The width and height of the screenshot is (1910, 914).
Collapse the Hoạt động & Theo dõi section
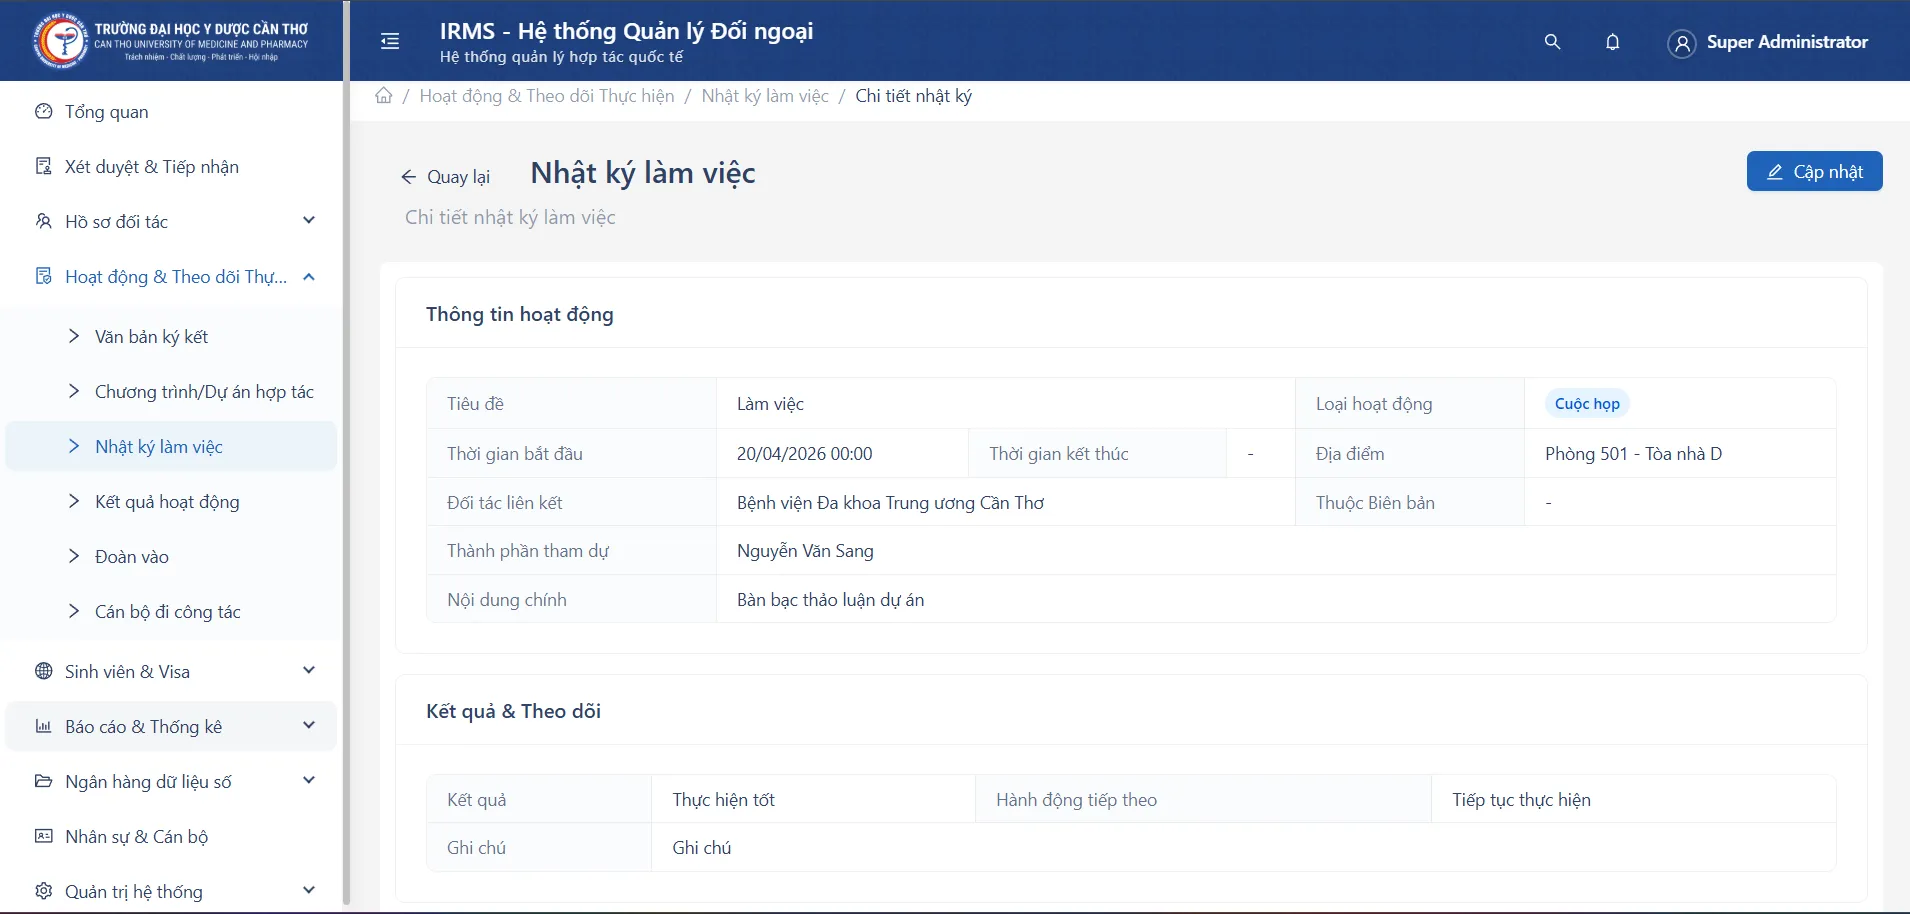308,276
